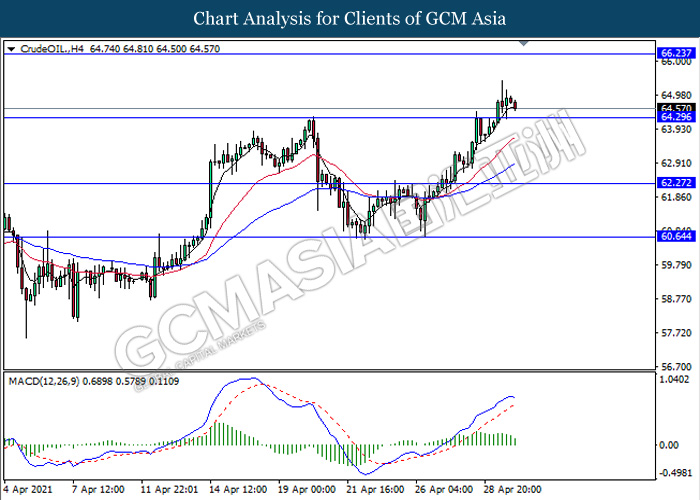Select the 64.296 horizontal line label
Screen dimensions: 700x500
click(x=676, y=117)
